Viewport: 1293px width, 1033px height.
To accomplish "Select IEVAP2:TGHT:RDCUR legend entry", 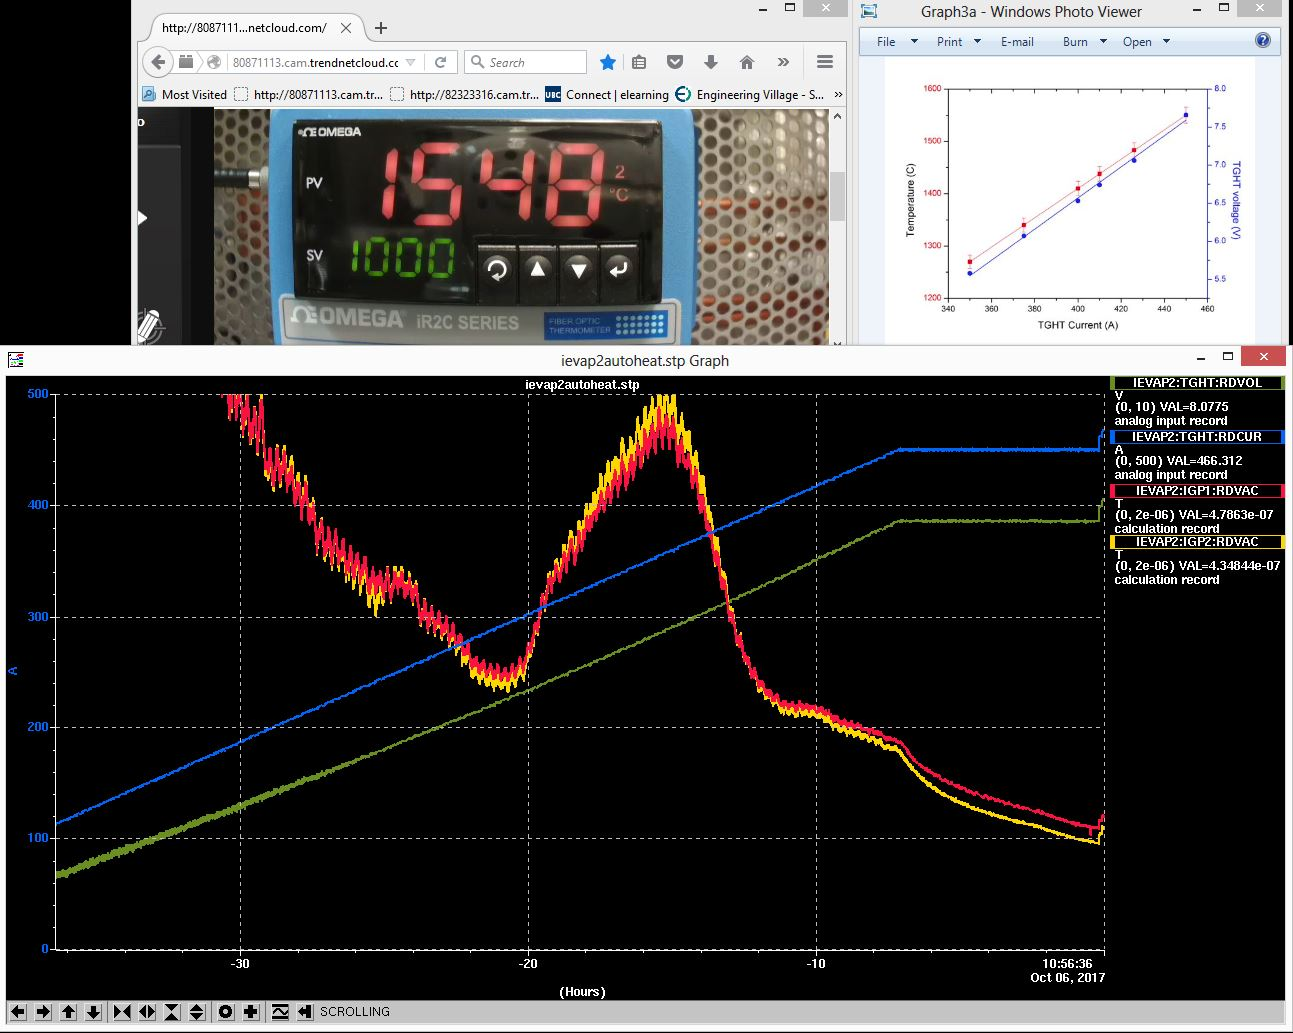I will tap(1197, 437).
